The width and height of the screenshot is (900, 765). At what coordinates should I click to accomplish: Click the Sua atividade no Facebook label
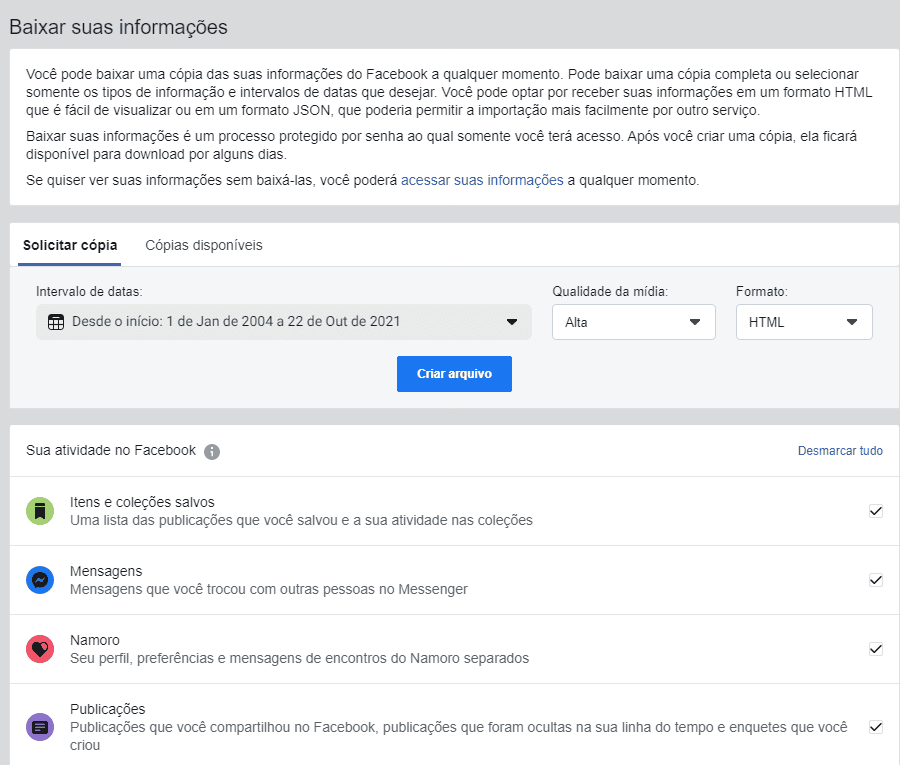pos(111,451)
